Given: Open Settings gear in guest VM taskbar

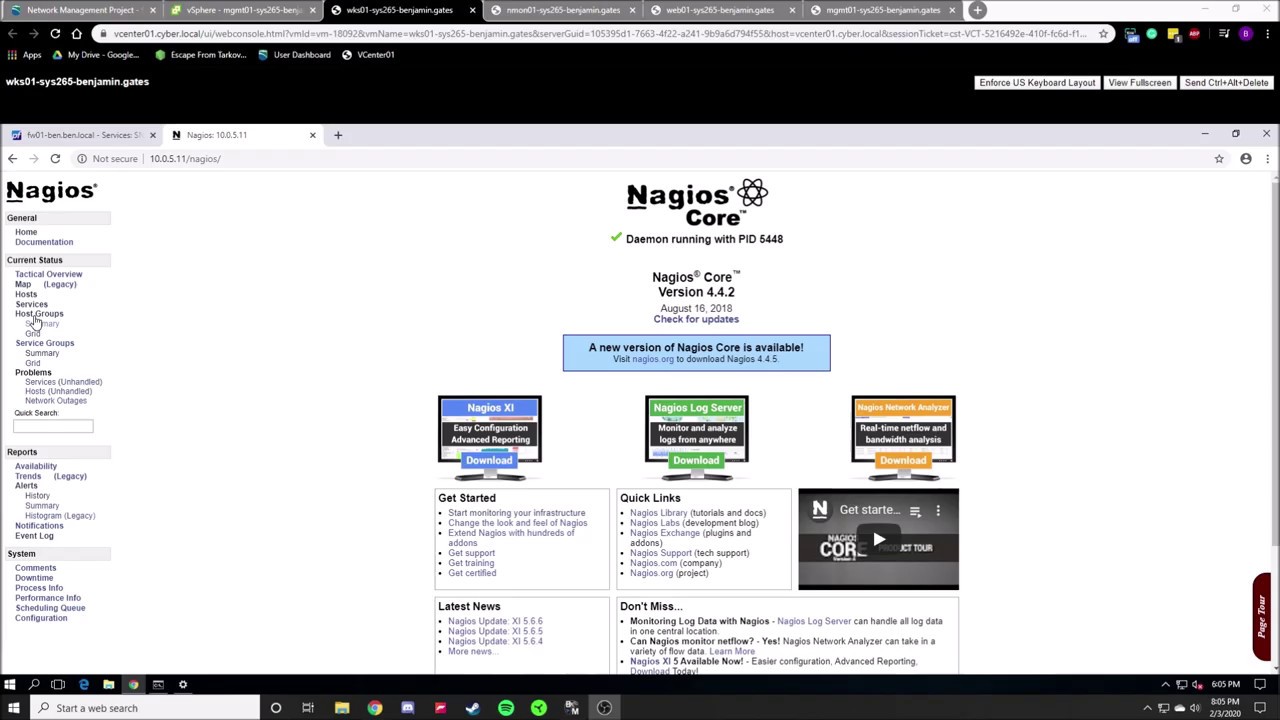Looking at the screenshot, I should pyautogui.click(x=183, y=684).
